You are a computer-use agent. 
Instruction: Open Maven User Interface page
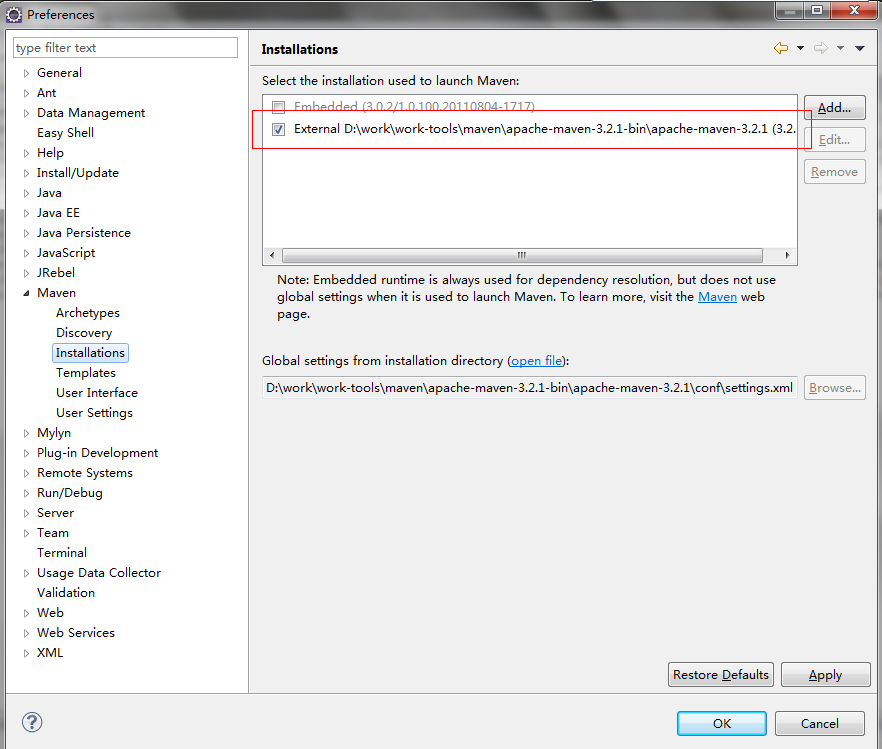pos(97,392)
